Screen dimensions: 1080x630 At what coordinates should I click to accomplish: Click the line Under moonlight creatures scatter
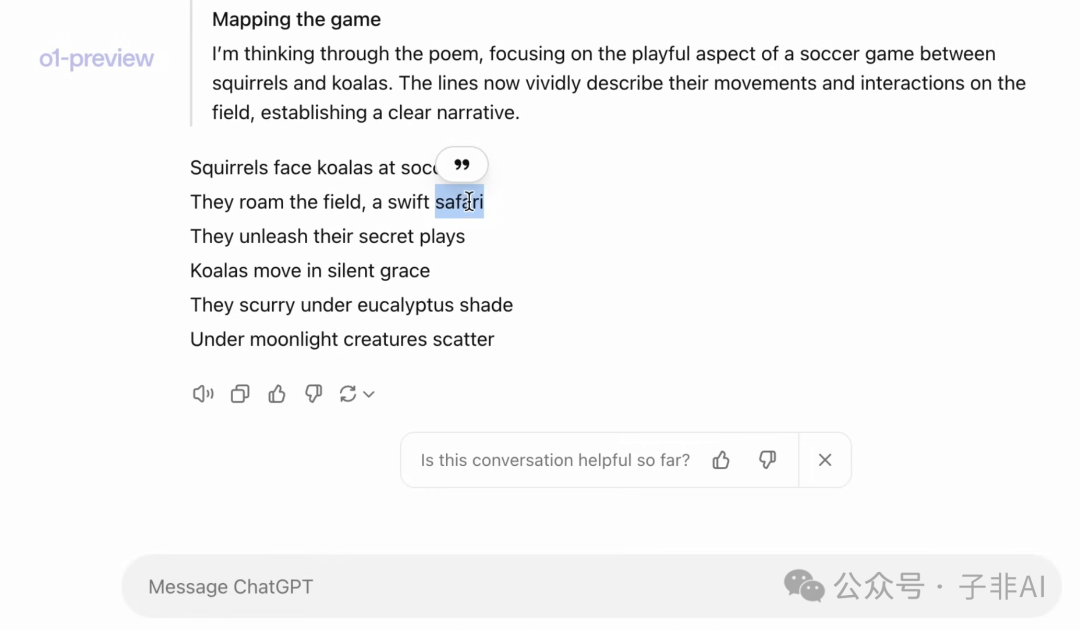tap(342, 339)
